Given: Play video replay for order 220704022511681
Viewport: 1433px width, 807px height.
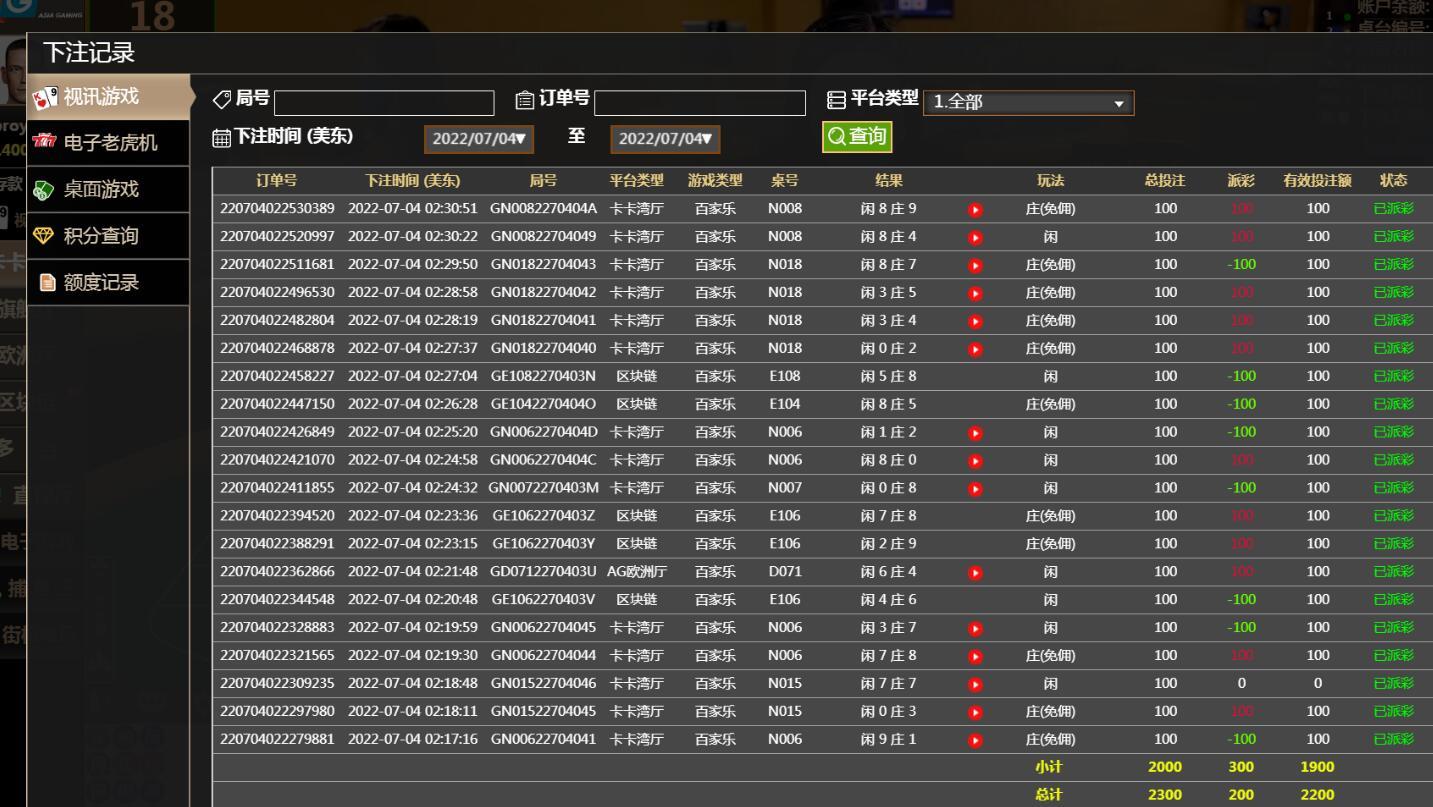Looking at the screenshot, I should pos(976,266).
